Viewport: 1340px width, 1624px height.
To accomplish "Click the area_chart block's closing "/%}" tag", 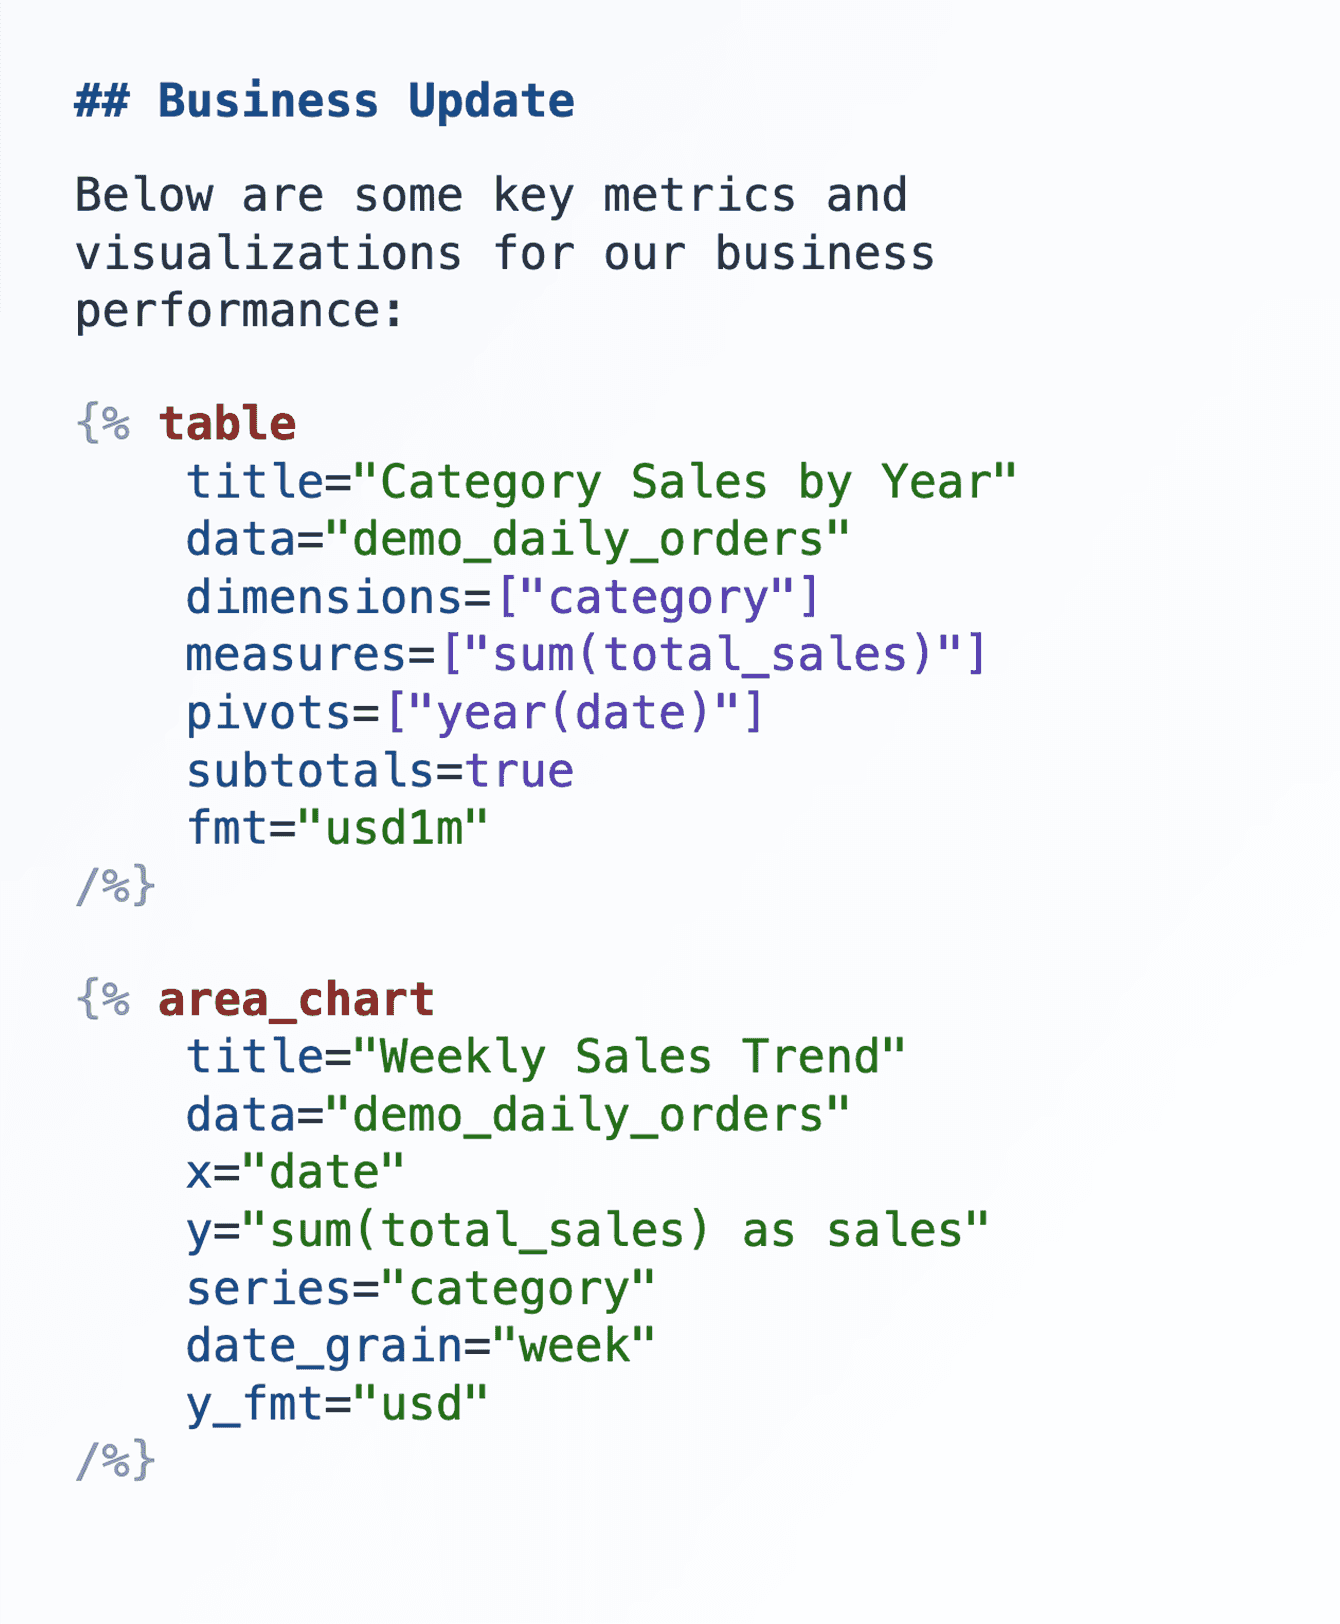I will (x=115, y=1461).
